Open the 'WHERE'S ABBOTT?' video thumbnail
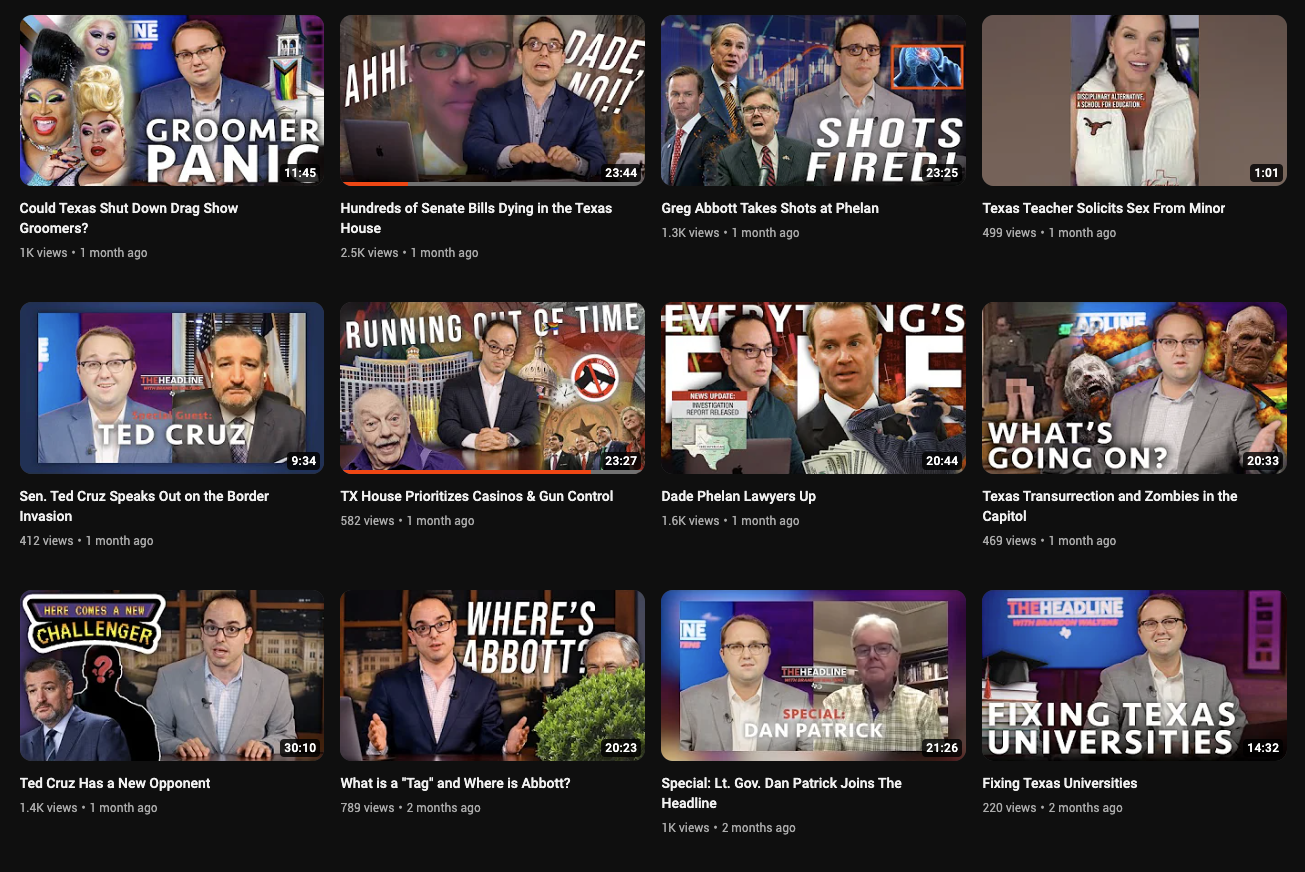 tap(492, 675)
